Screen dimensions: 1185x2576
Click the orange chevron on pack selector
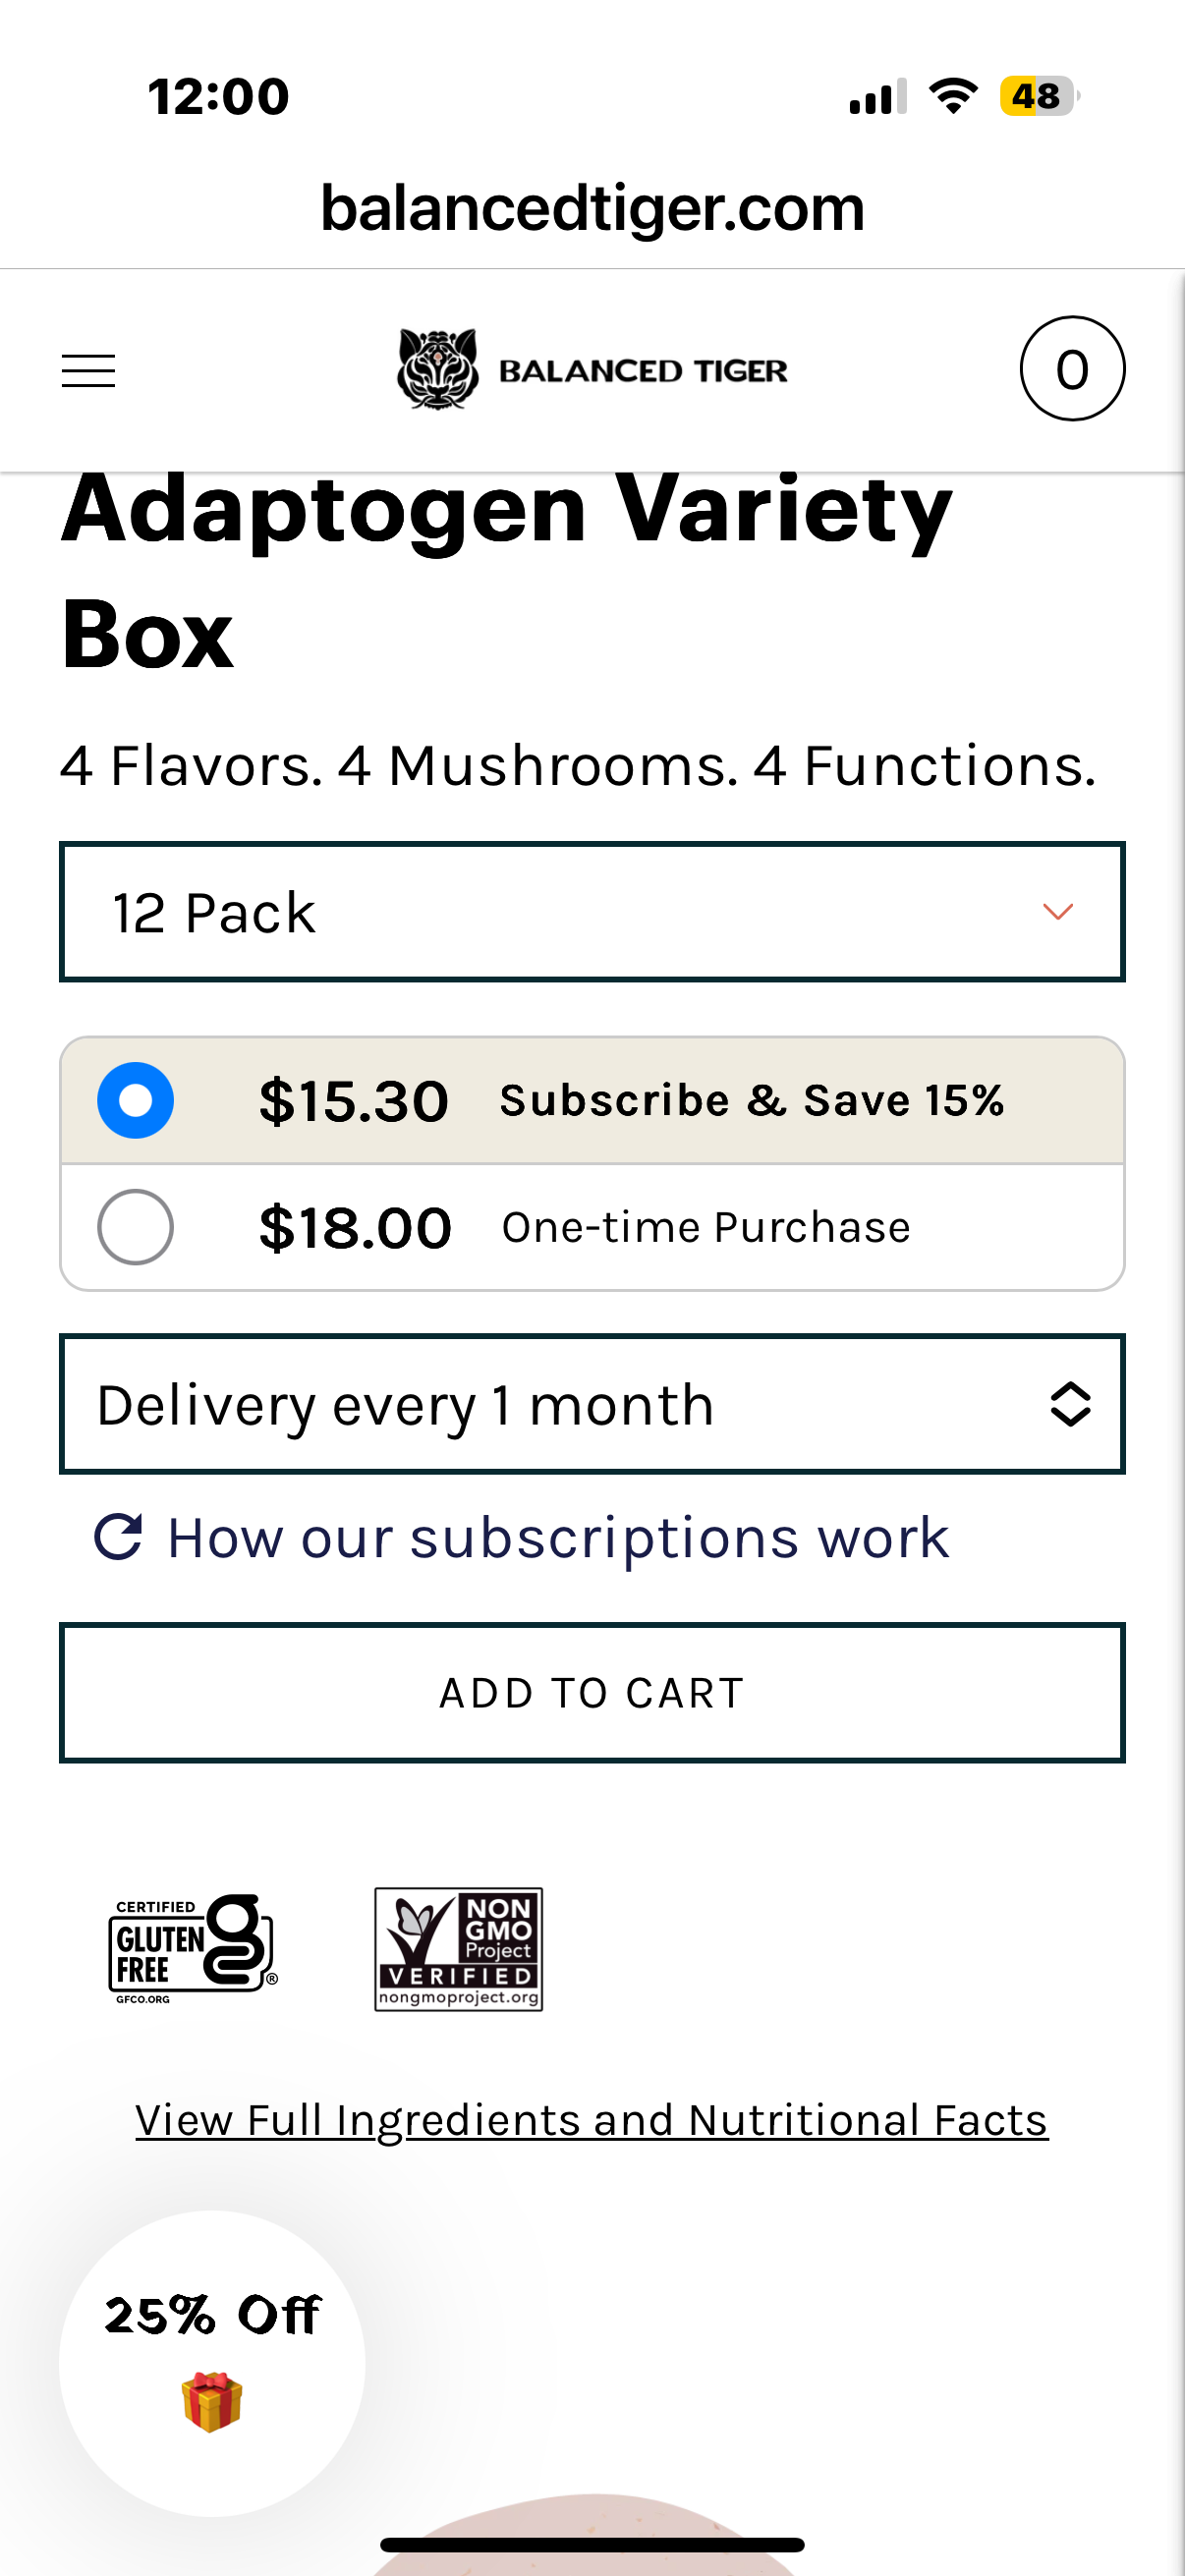[1057, 912]
